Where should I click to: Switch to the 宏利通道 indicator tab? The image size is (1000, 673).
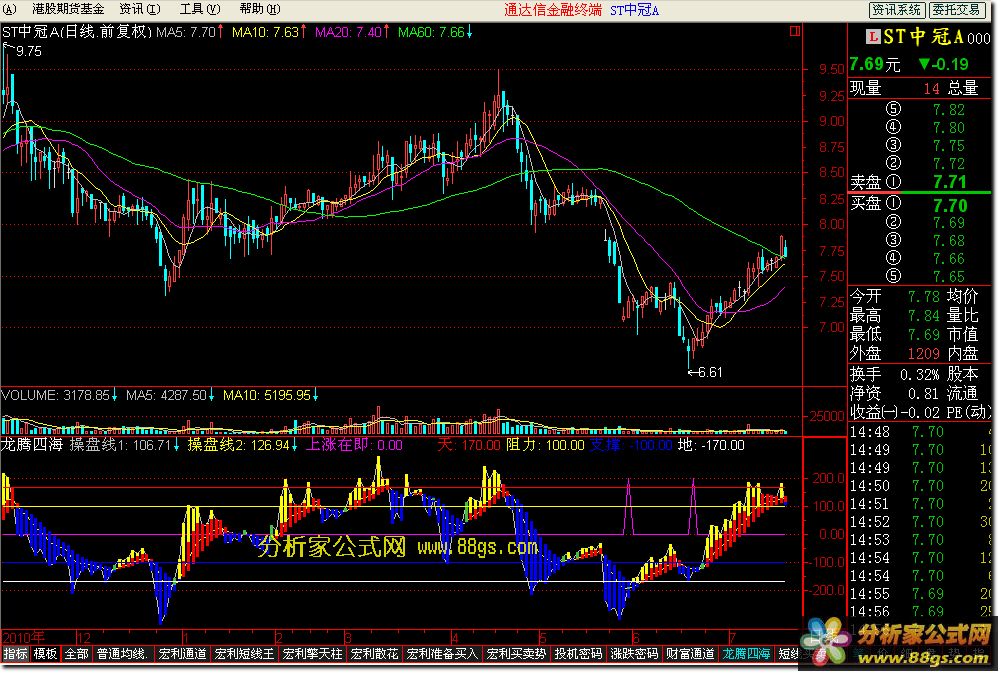(x=182, y=653)
